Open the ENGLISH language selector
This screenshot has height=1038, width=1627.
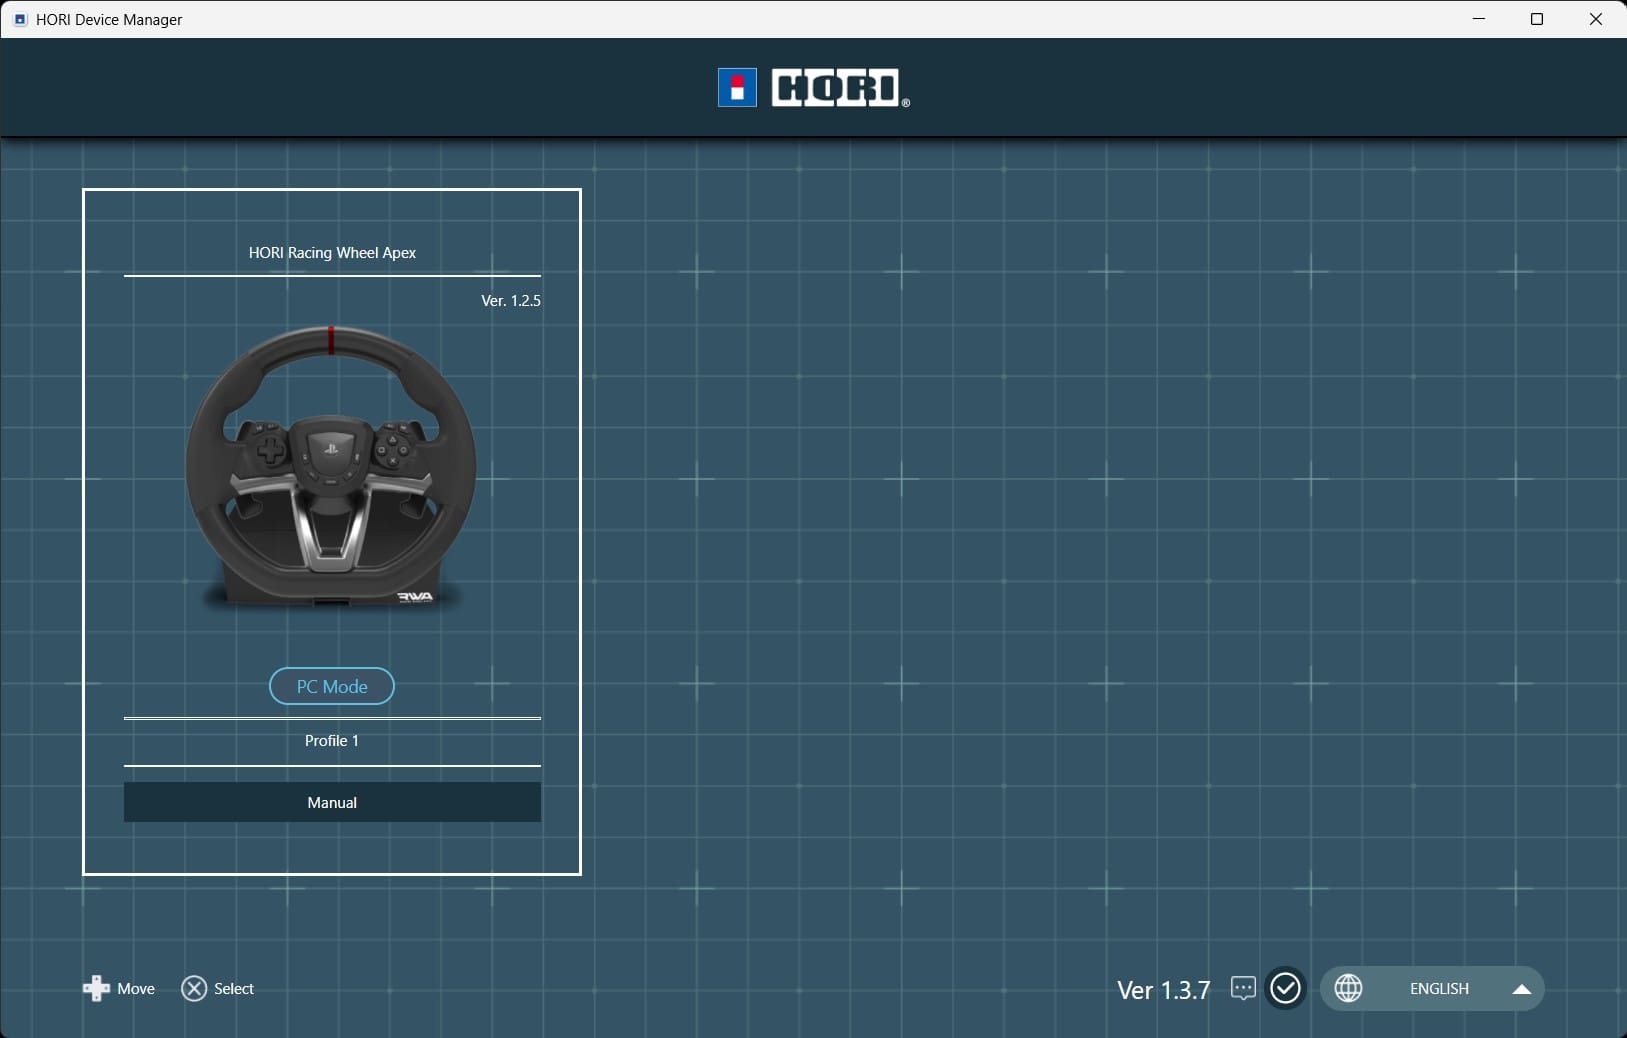[1439, 989]
